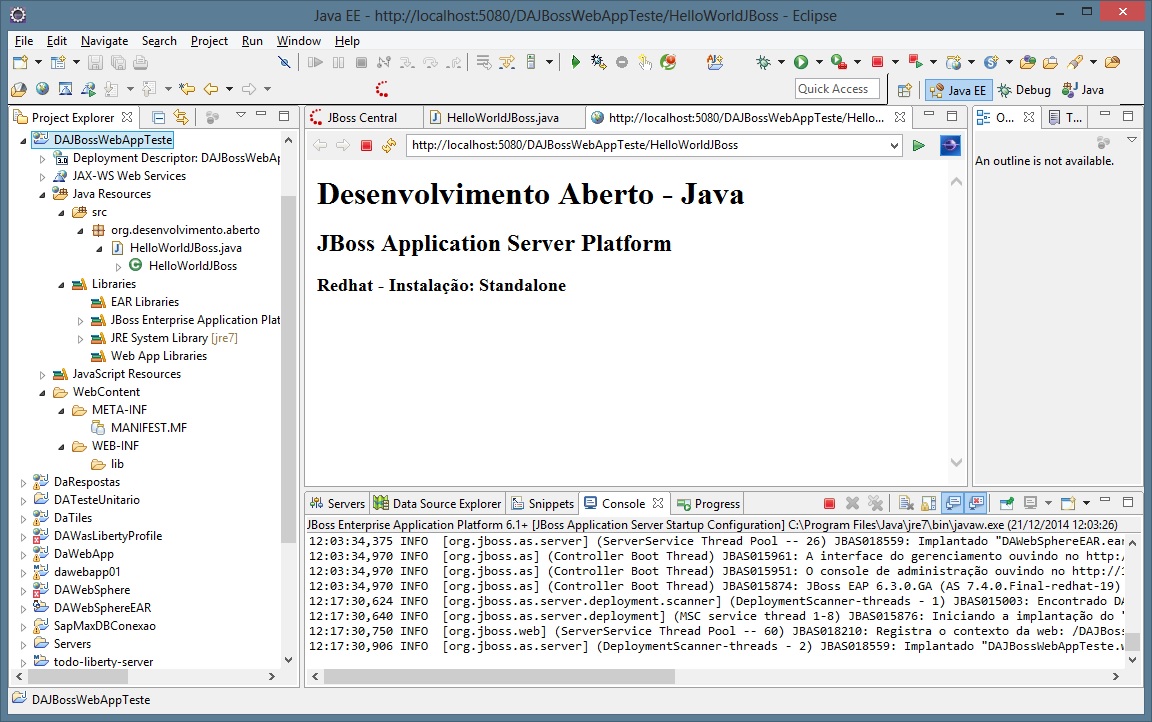
Task: Toggle Skip All Breakpoints button
Action: (284, 62)
